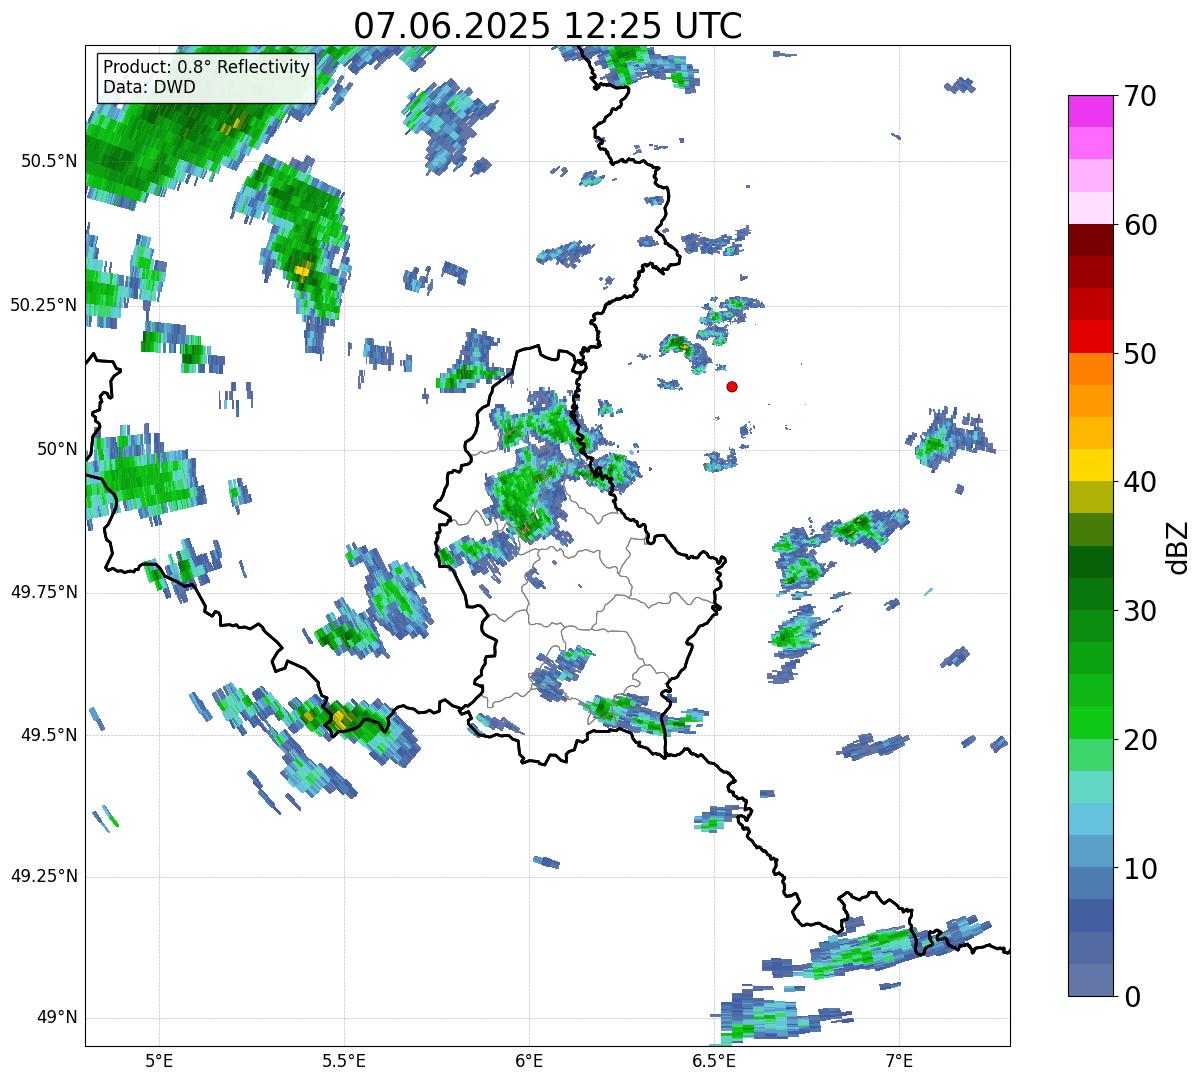Image resolution: width=1202 pixels, height=1081 pixels.
Task: Click the 49.75°N latitude label
Action: click(x=44, y=592)
